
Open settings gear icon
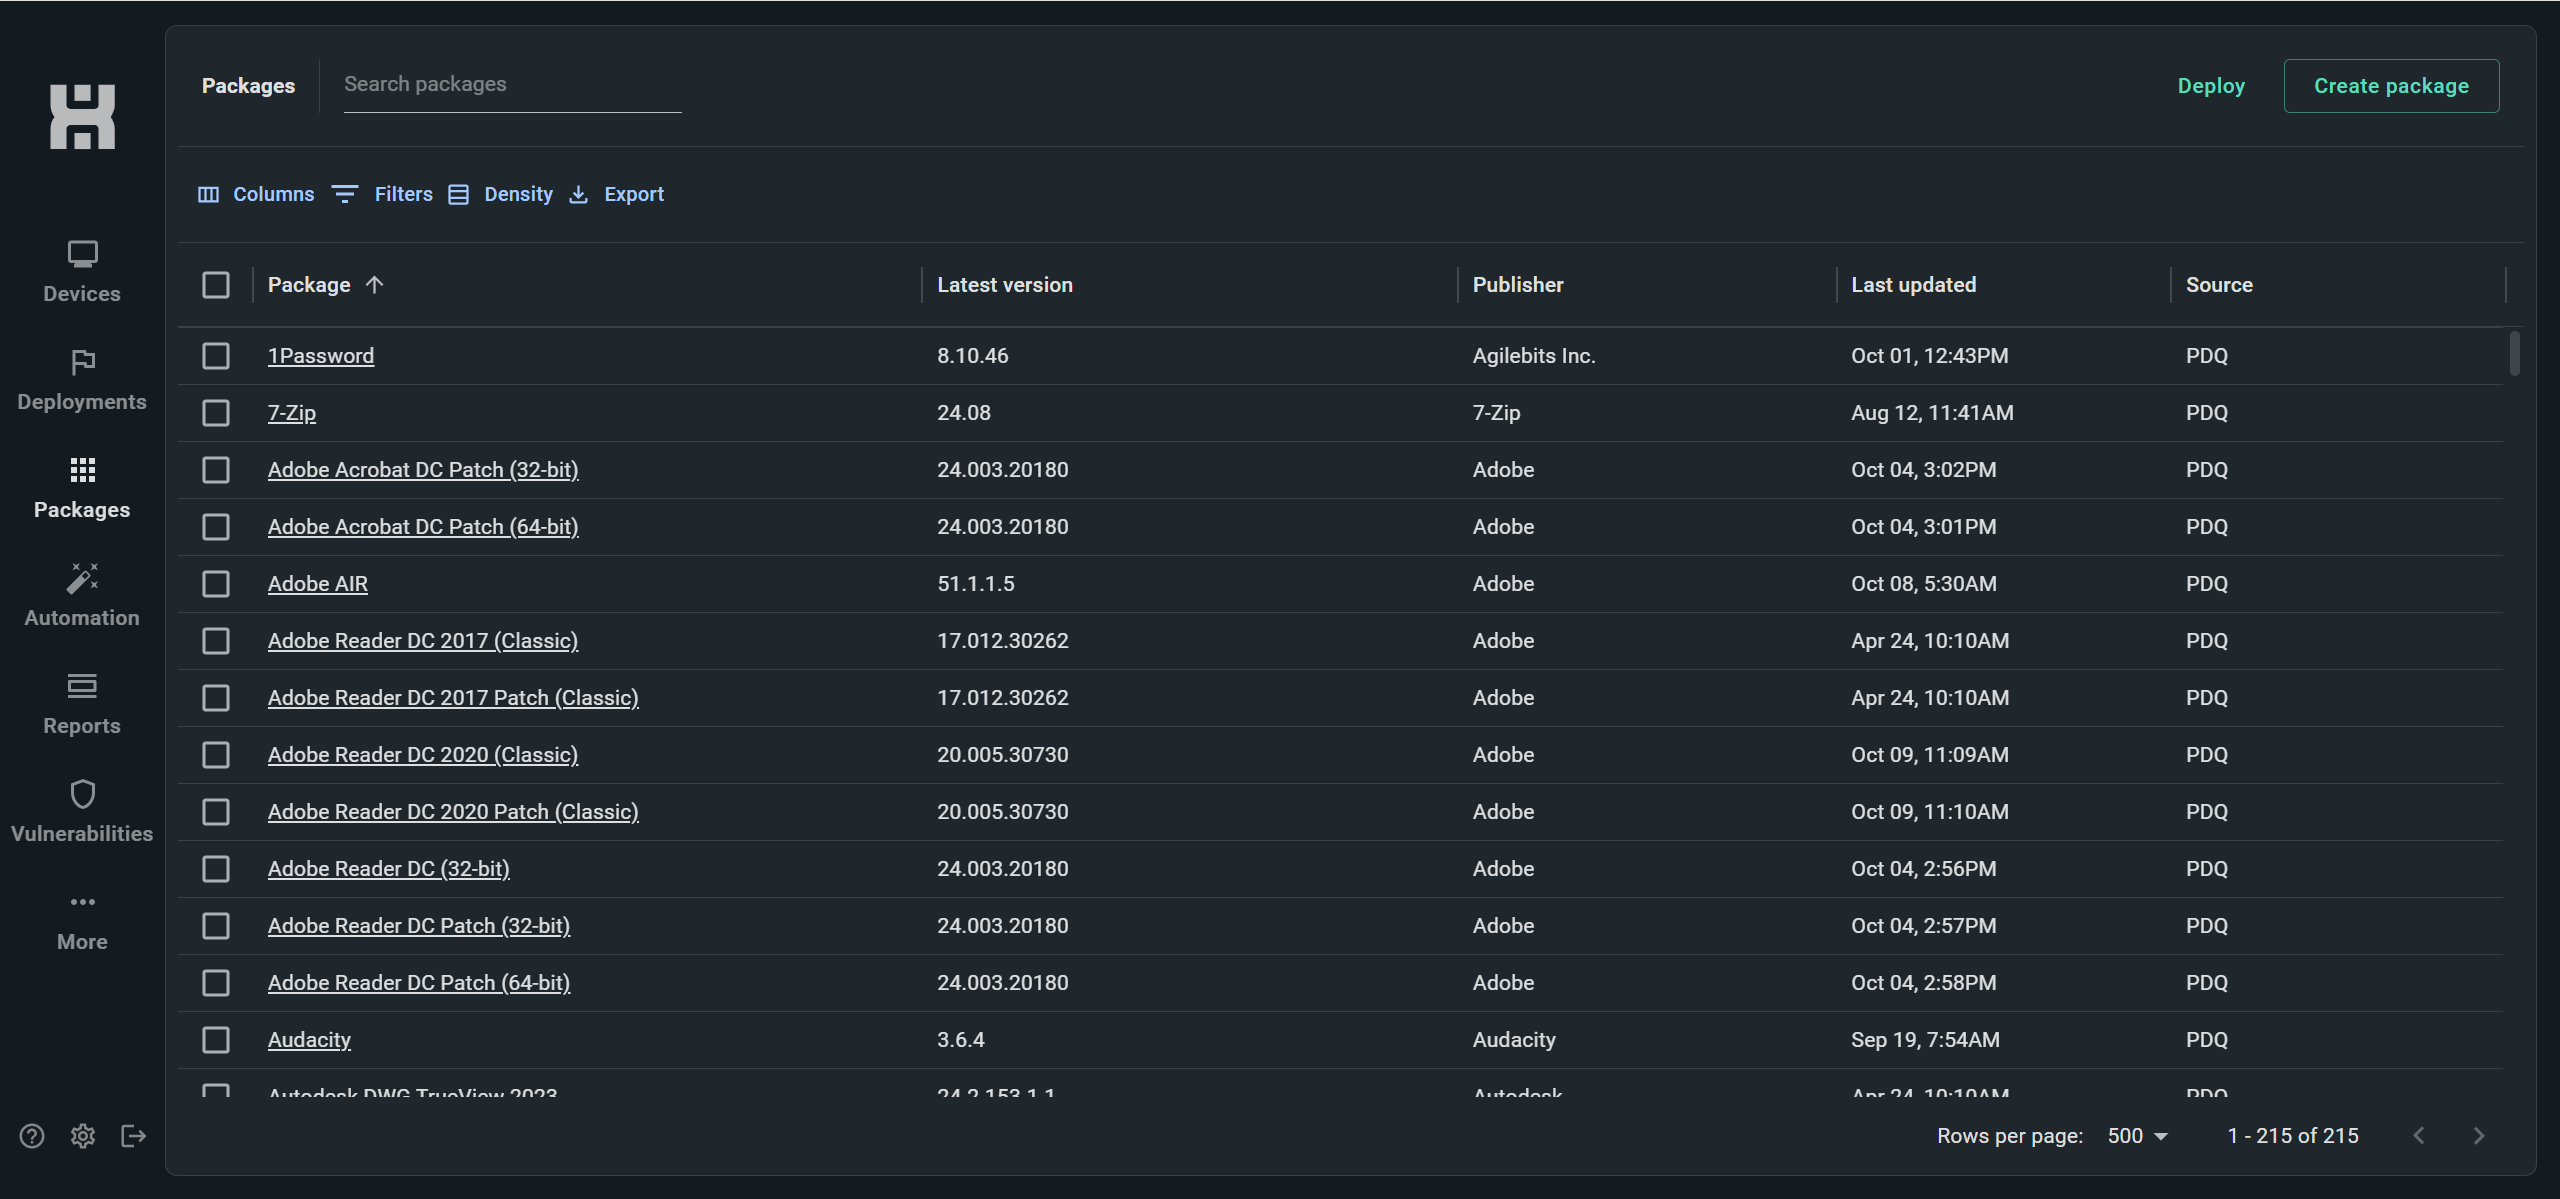[83, 1136]
